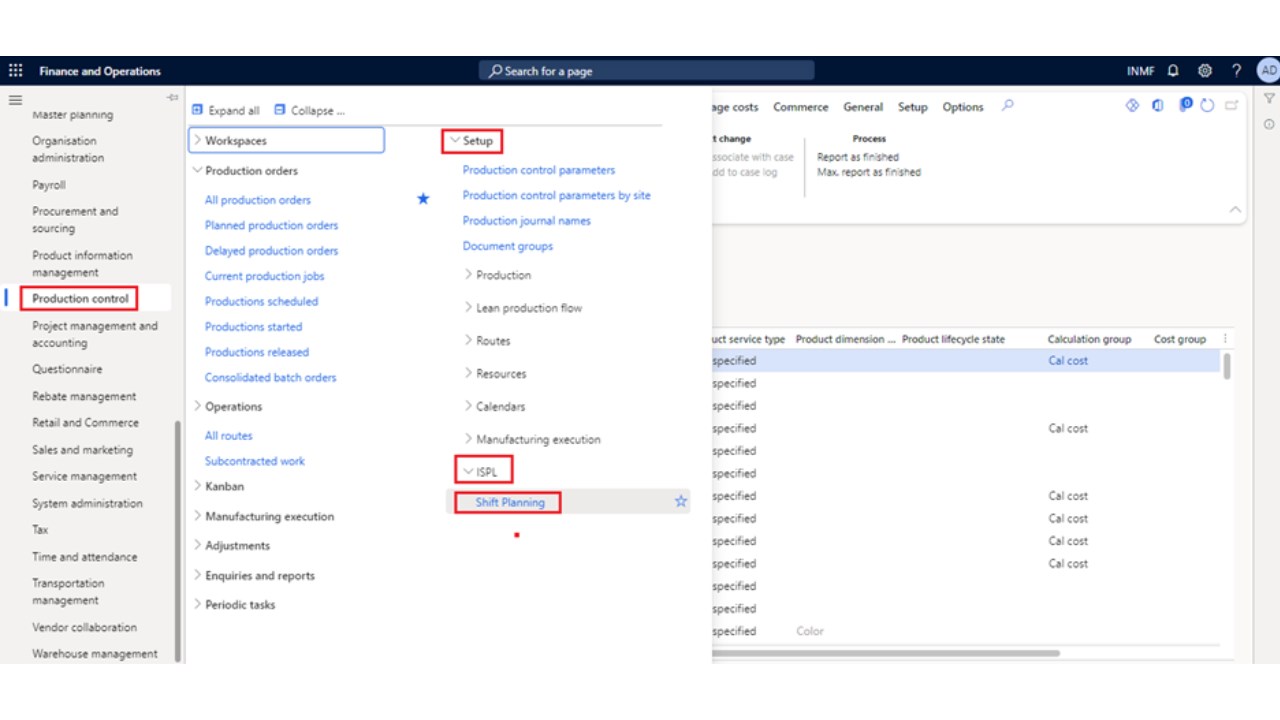Open the AD user account avatar
1280x720 pixels.
point(1268,71)
